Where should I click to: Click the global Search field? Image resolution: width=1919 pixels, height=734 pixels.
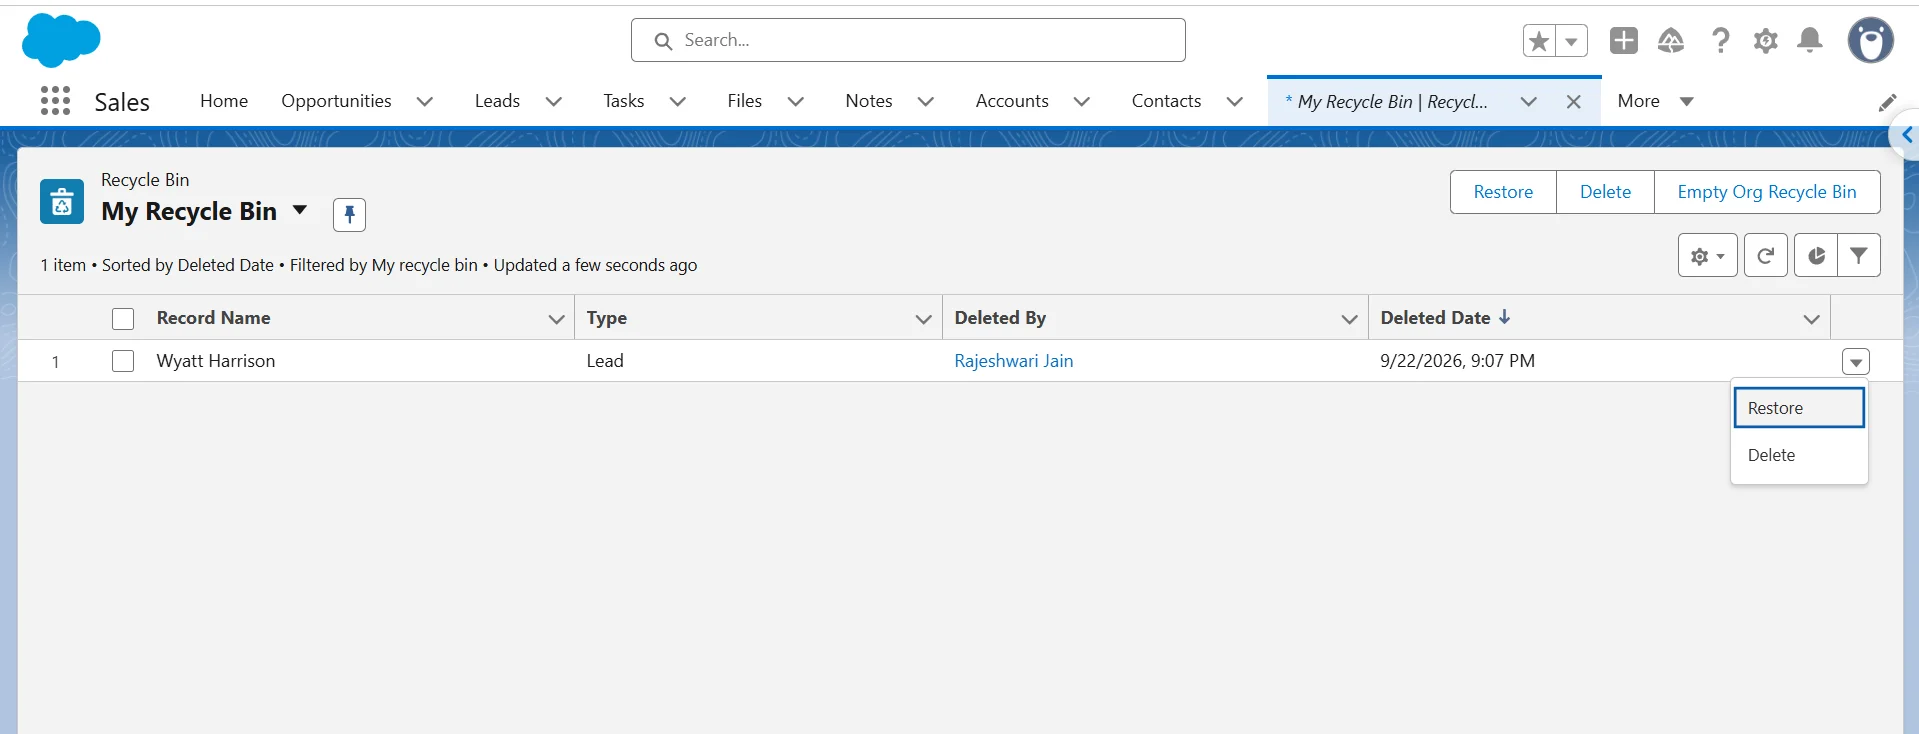(x=908, y=40)
